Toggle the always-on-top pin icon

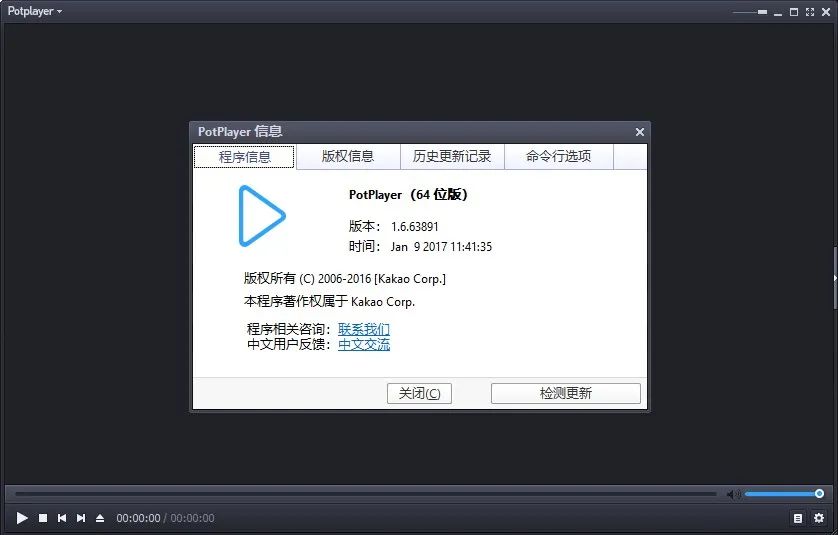[763, 12]
